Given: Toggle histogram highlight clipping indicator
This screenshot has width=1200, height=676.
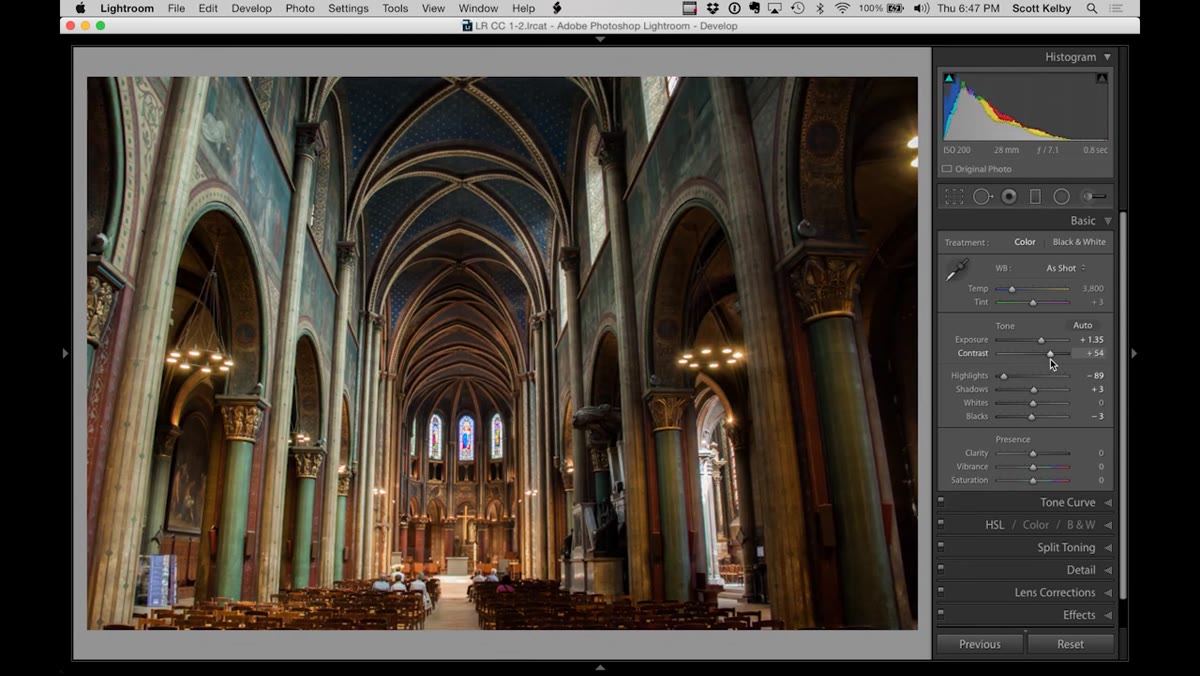Looking at the screenshot, I should [1102, 78].
